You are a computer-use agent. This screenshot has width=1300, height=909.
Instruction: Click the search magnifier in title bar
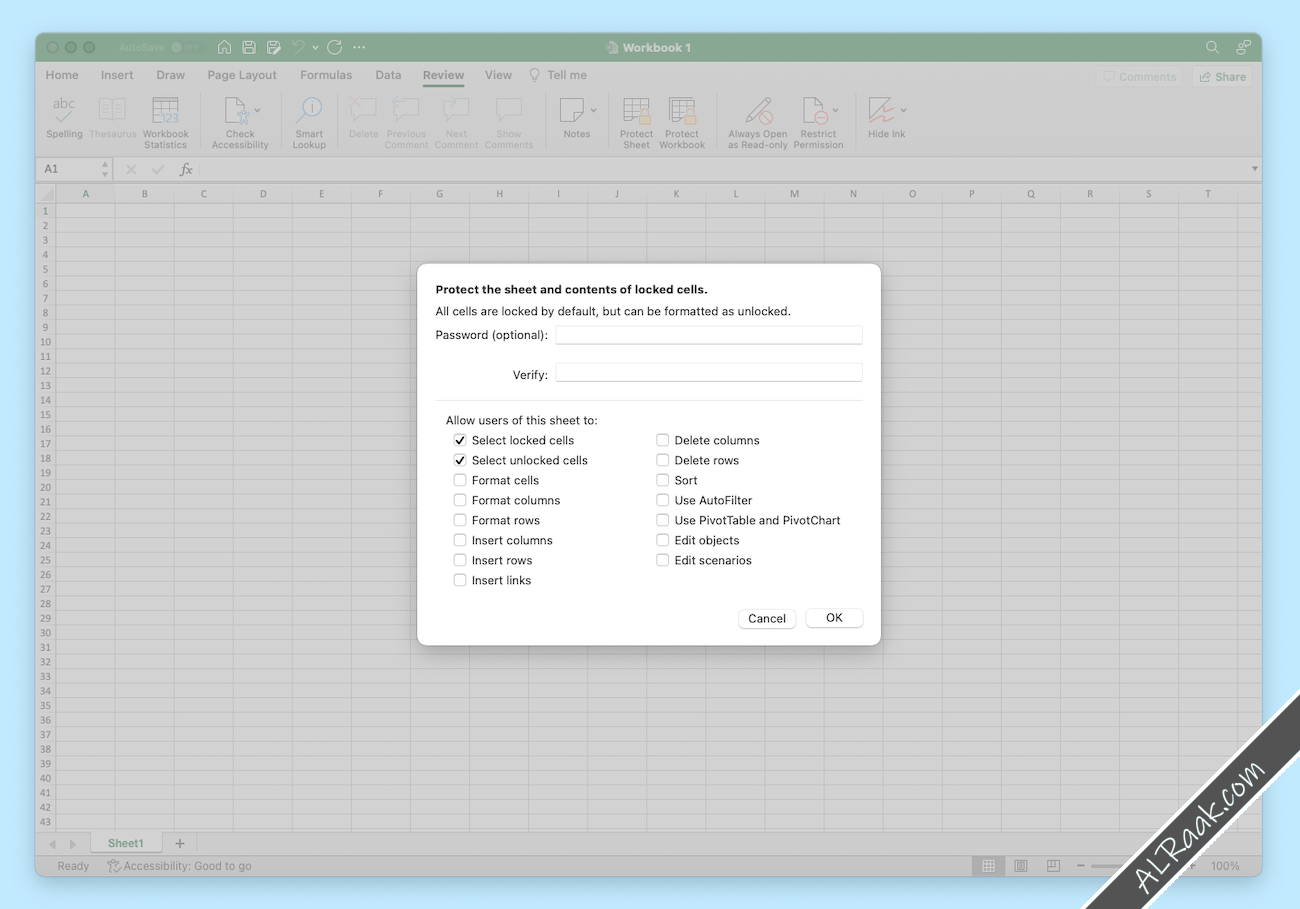point(1212,47)
